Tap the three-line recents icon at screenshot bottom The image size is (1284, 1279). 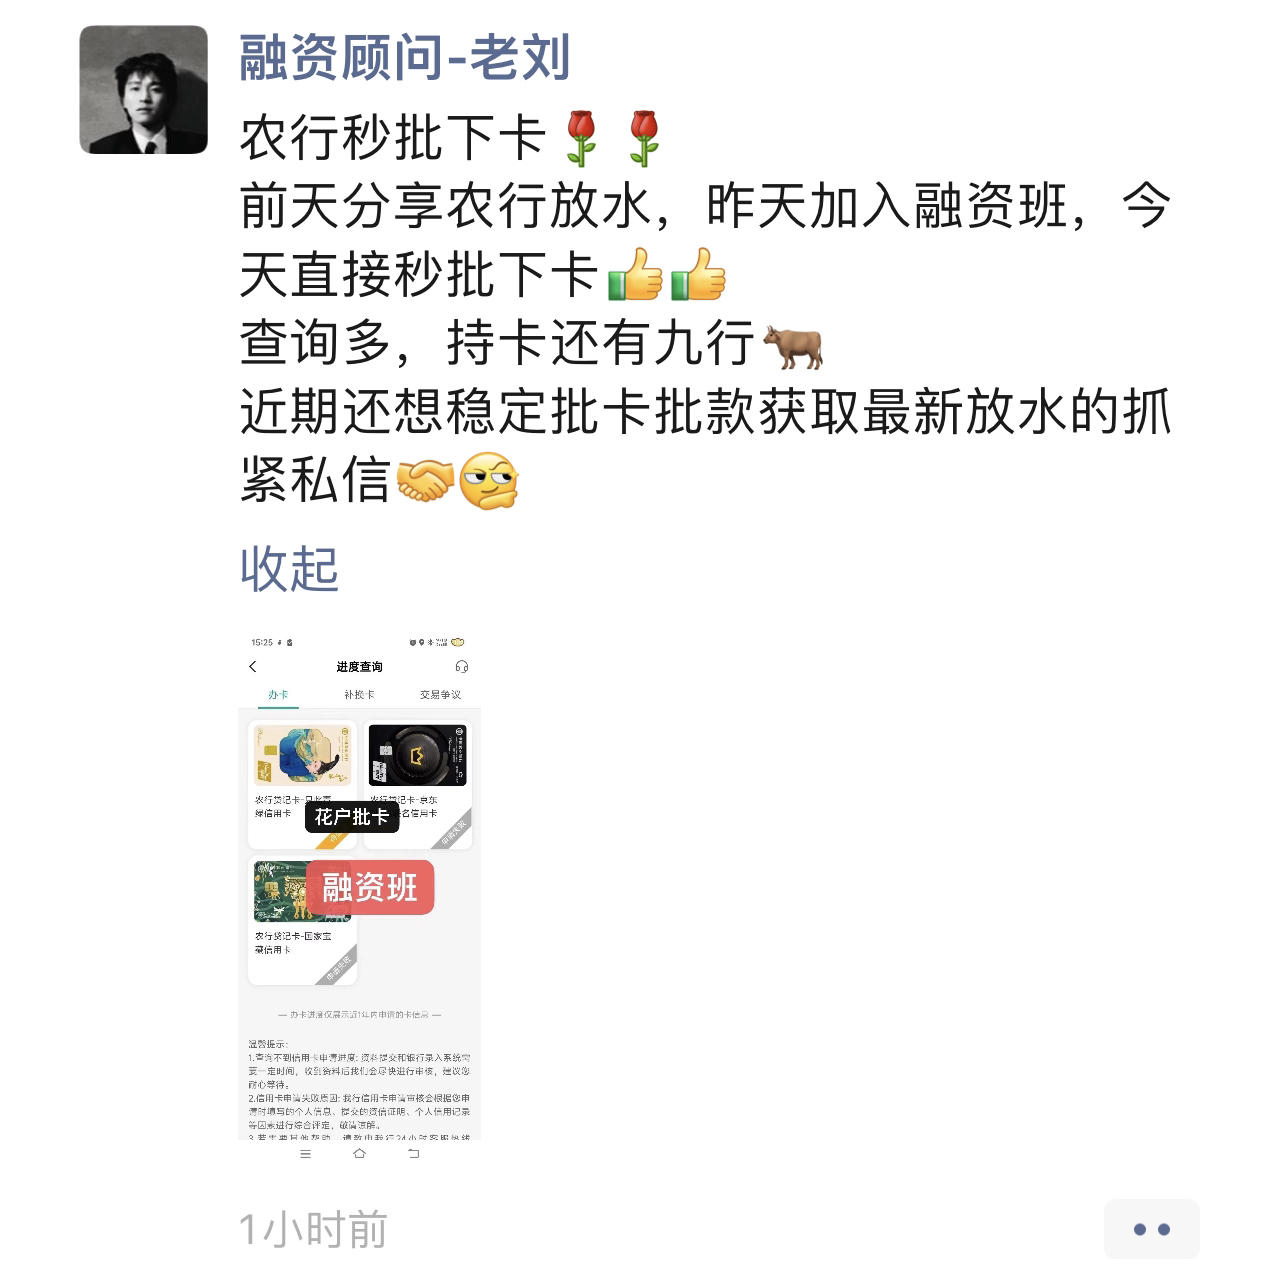[306, 1154]
